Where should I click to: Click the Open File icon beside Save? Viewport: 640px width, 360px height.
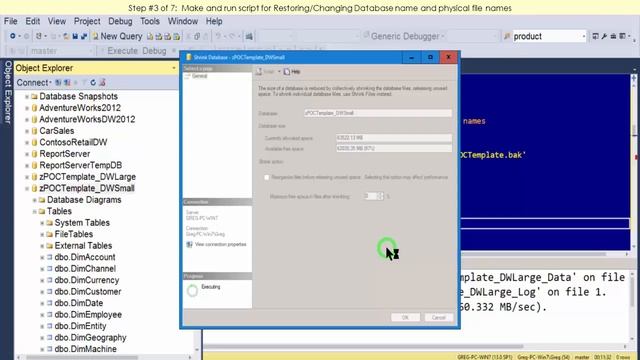coord(66,36)
